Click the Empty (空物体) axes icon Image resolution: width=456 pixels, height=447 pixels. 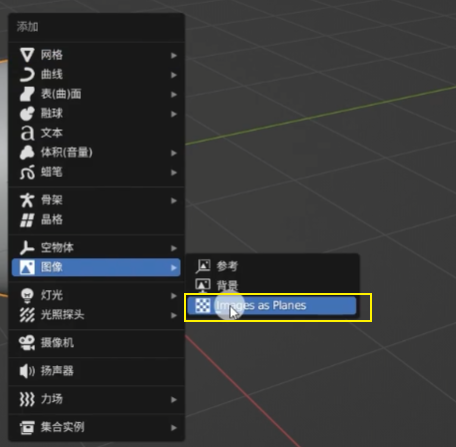[27, 248]
